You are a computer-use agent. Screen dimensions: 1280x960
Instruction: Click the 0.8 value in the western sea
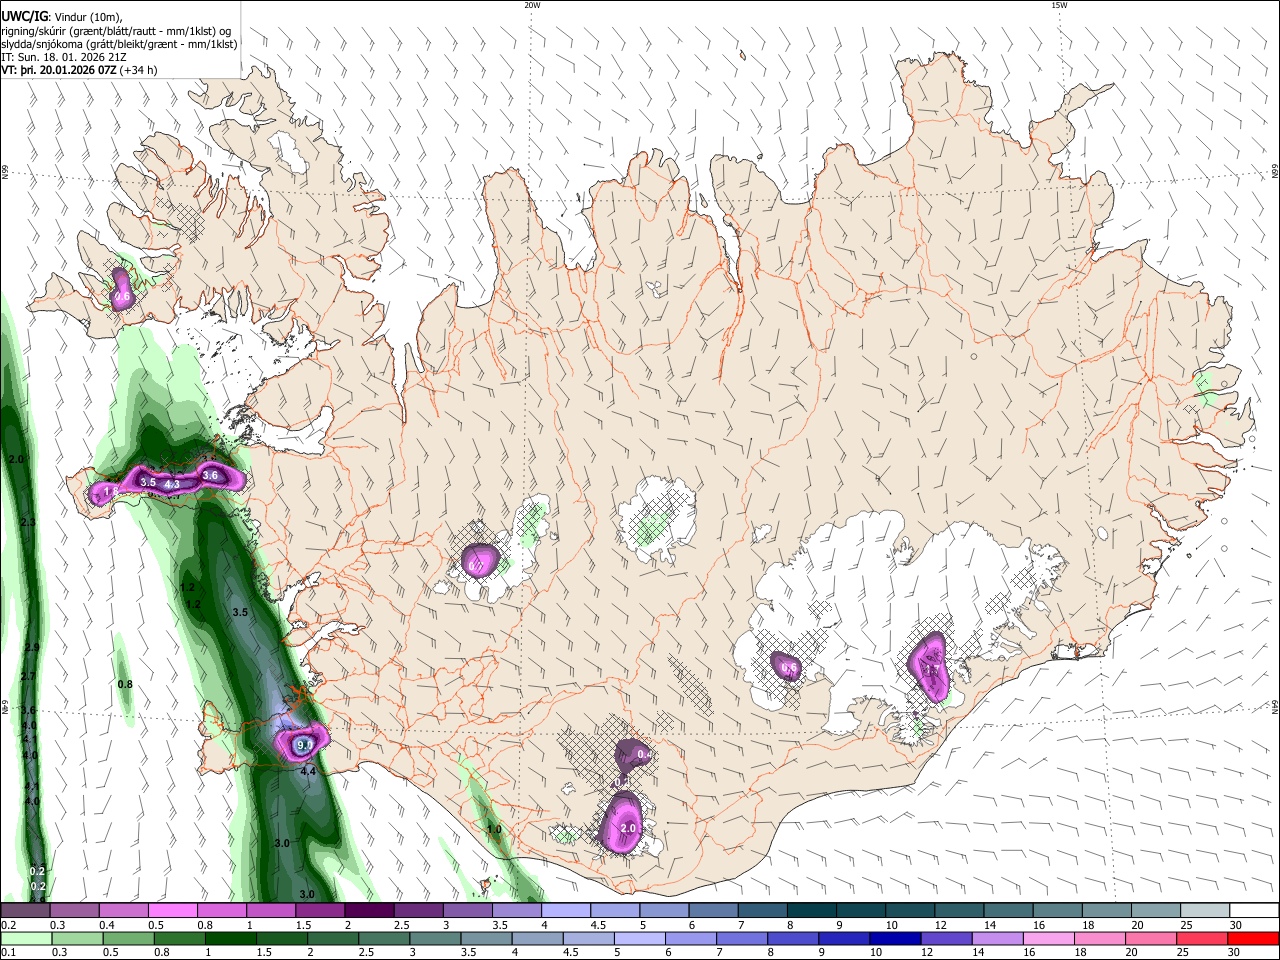click(125, 685)
